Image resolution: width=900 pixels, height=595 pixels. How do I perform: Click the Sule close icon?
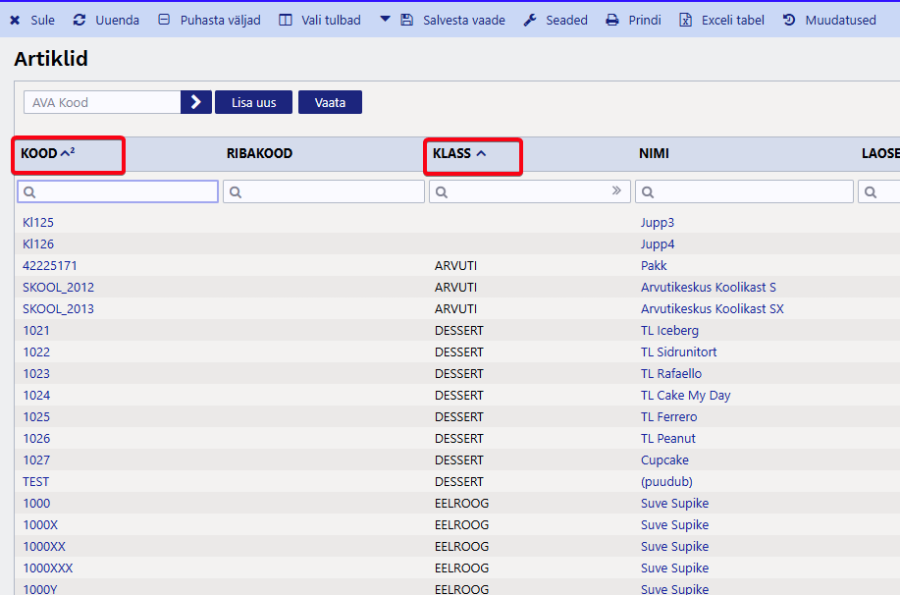(x=15, y=20)
